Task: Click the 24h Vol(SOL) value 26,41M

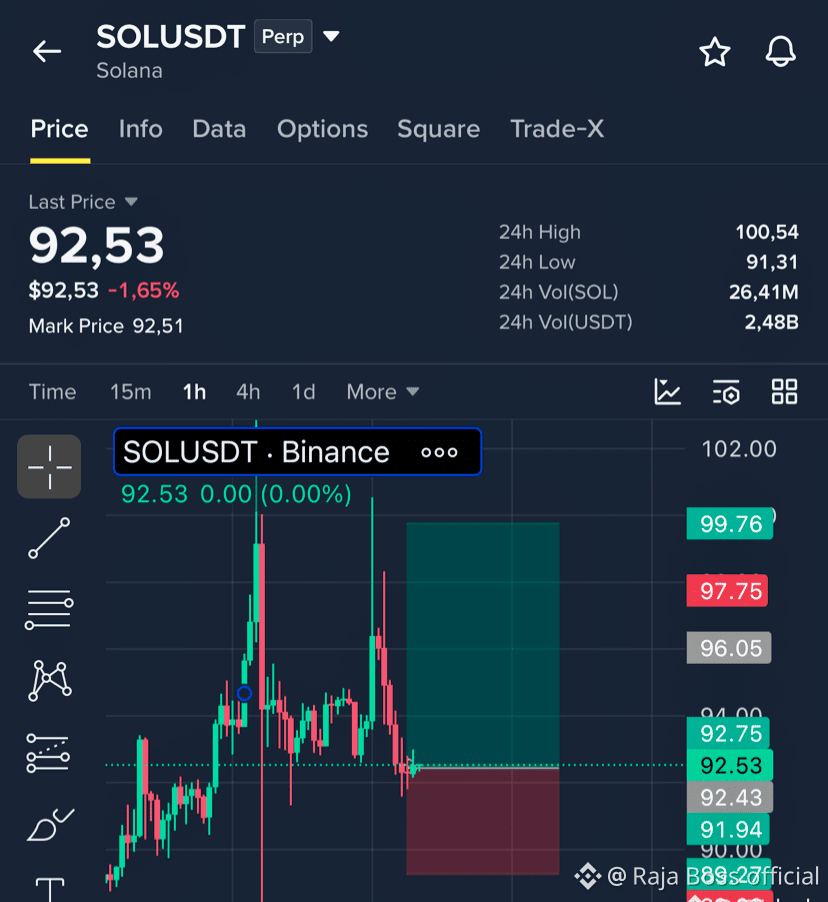Action: [764, 292]
